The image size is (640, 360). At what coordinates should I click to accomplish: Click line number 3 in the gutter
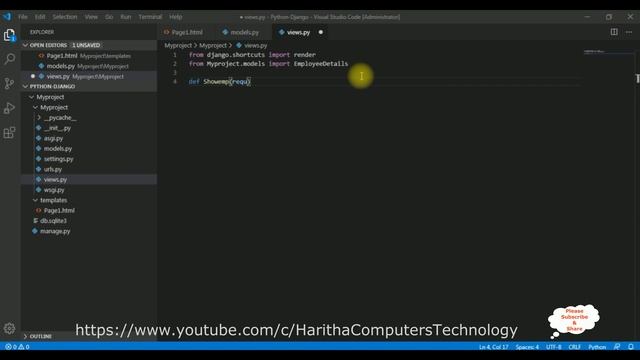tap(175, 73)
